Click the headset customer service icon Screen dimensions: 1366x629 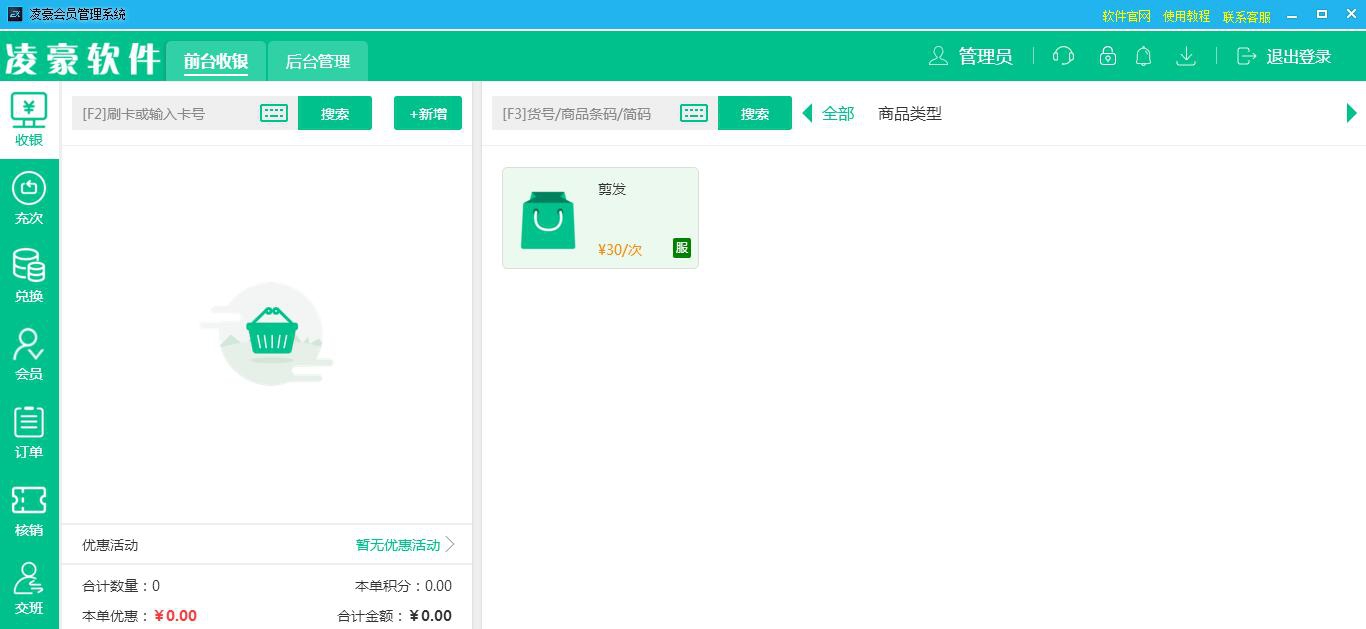pos(1063,57)
